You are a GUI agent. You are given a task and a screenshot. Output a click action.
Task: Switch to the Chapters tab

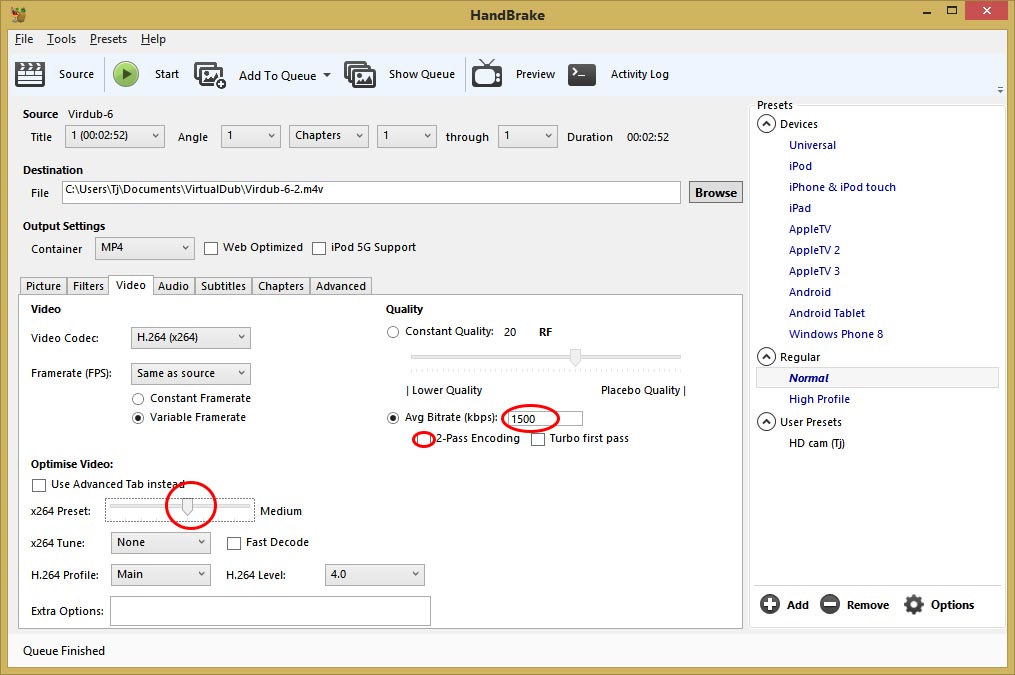pos(281,286)
